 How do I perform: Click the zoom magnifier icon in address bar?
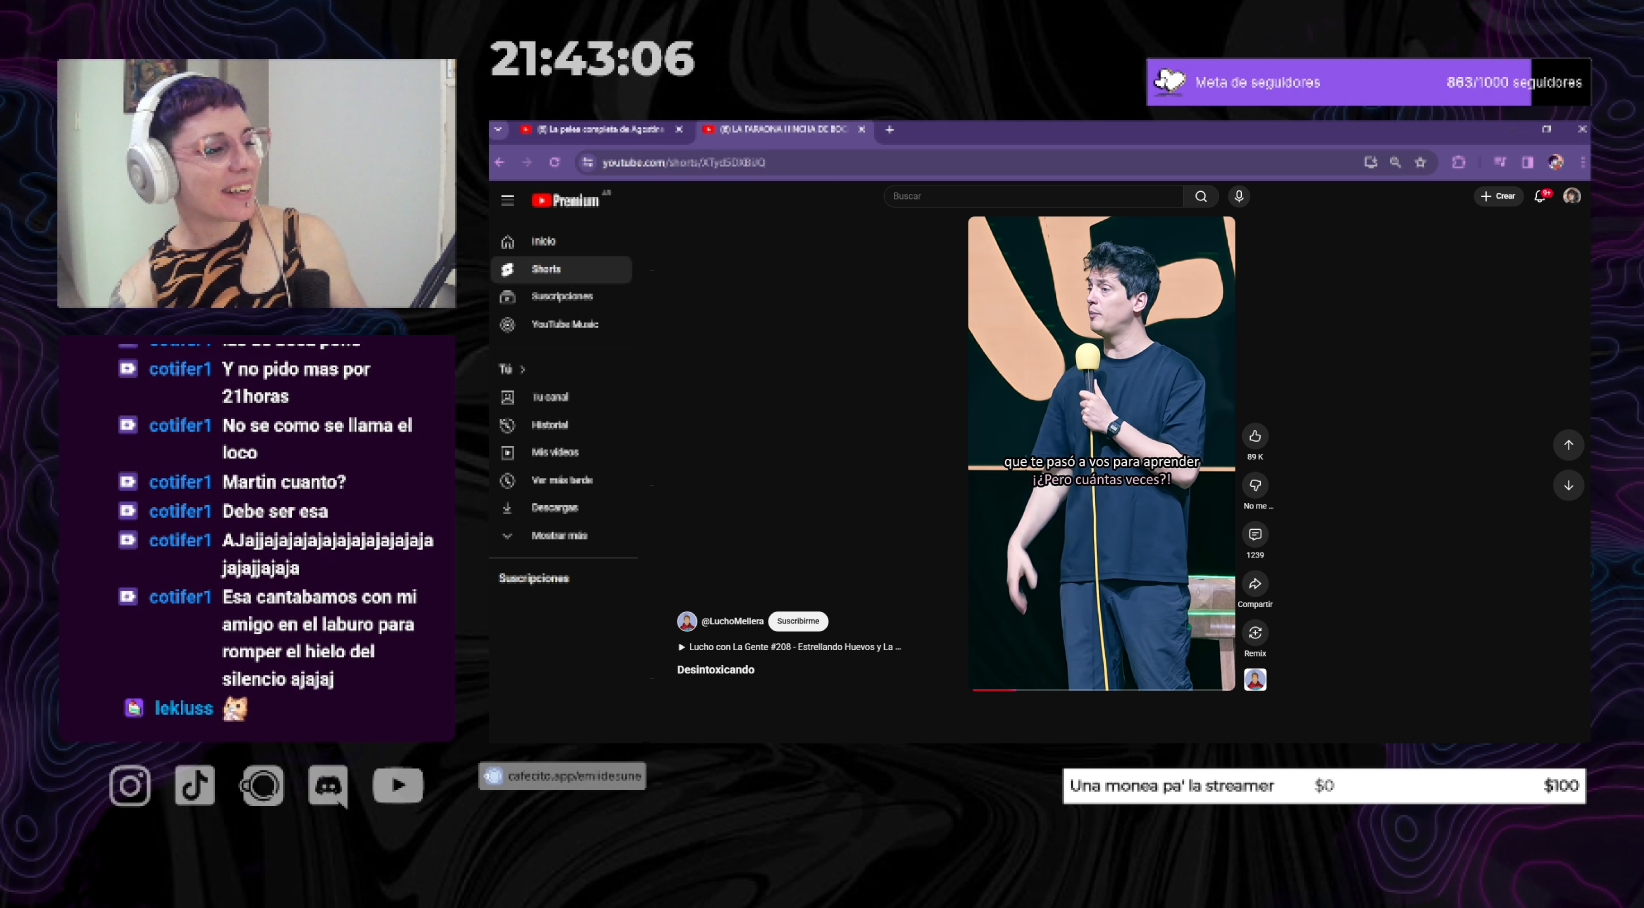[x=1395, y=162]
